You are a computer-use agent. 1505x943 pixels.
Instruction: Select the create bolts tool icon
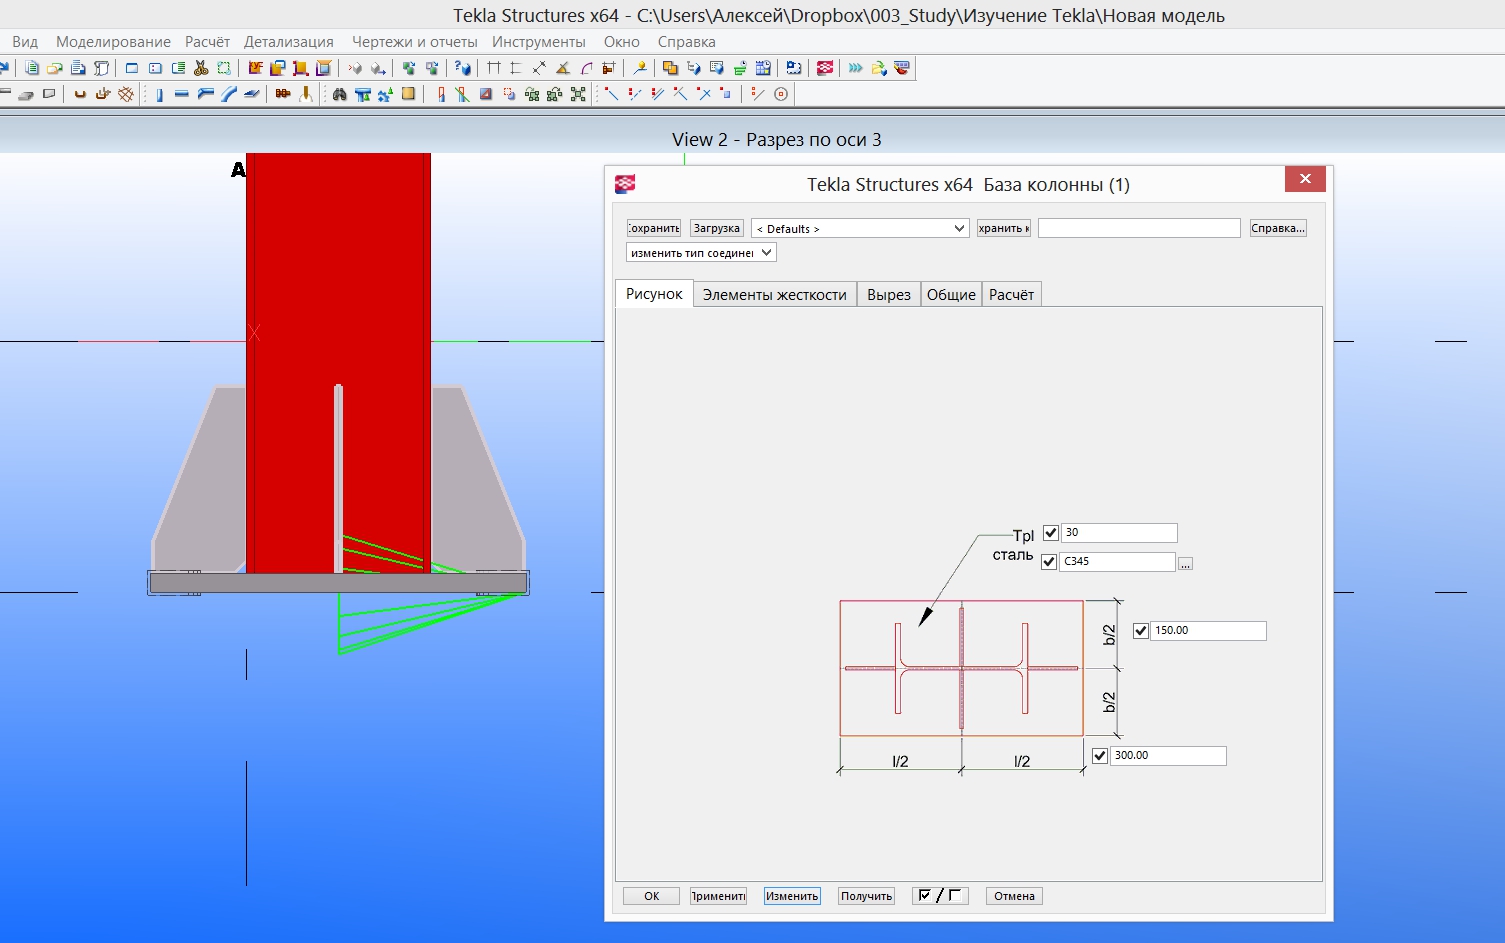[x=283, y=94]
